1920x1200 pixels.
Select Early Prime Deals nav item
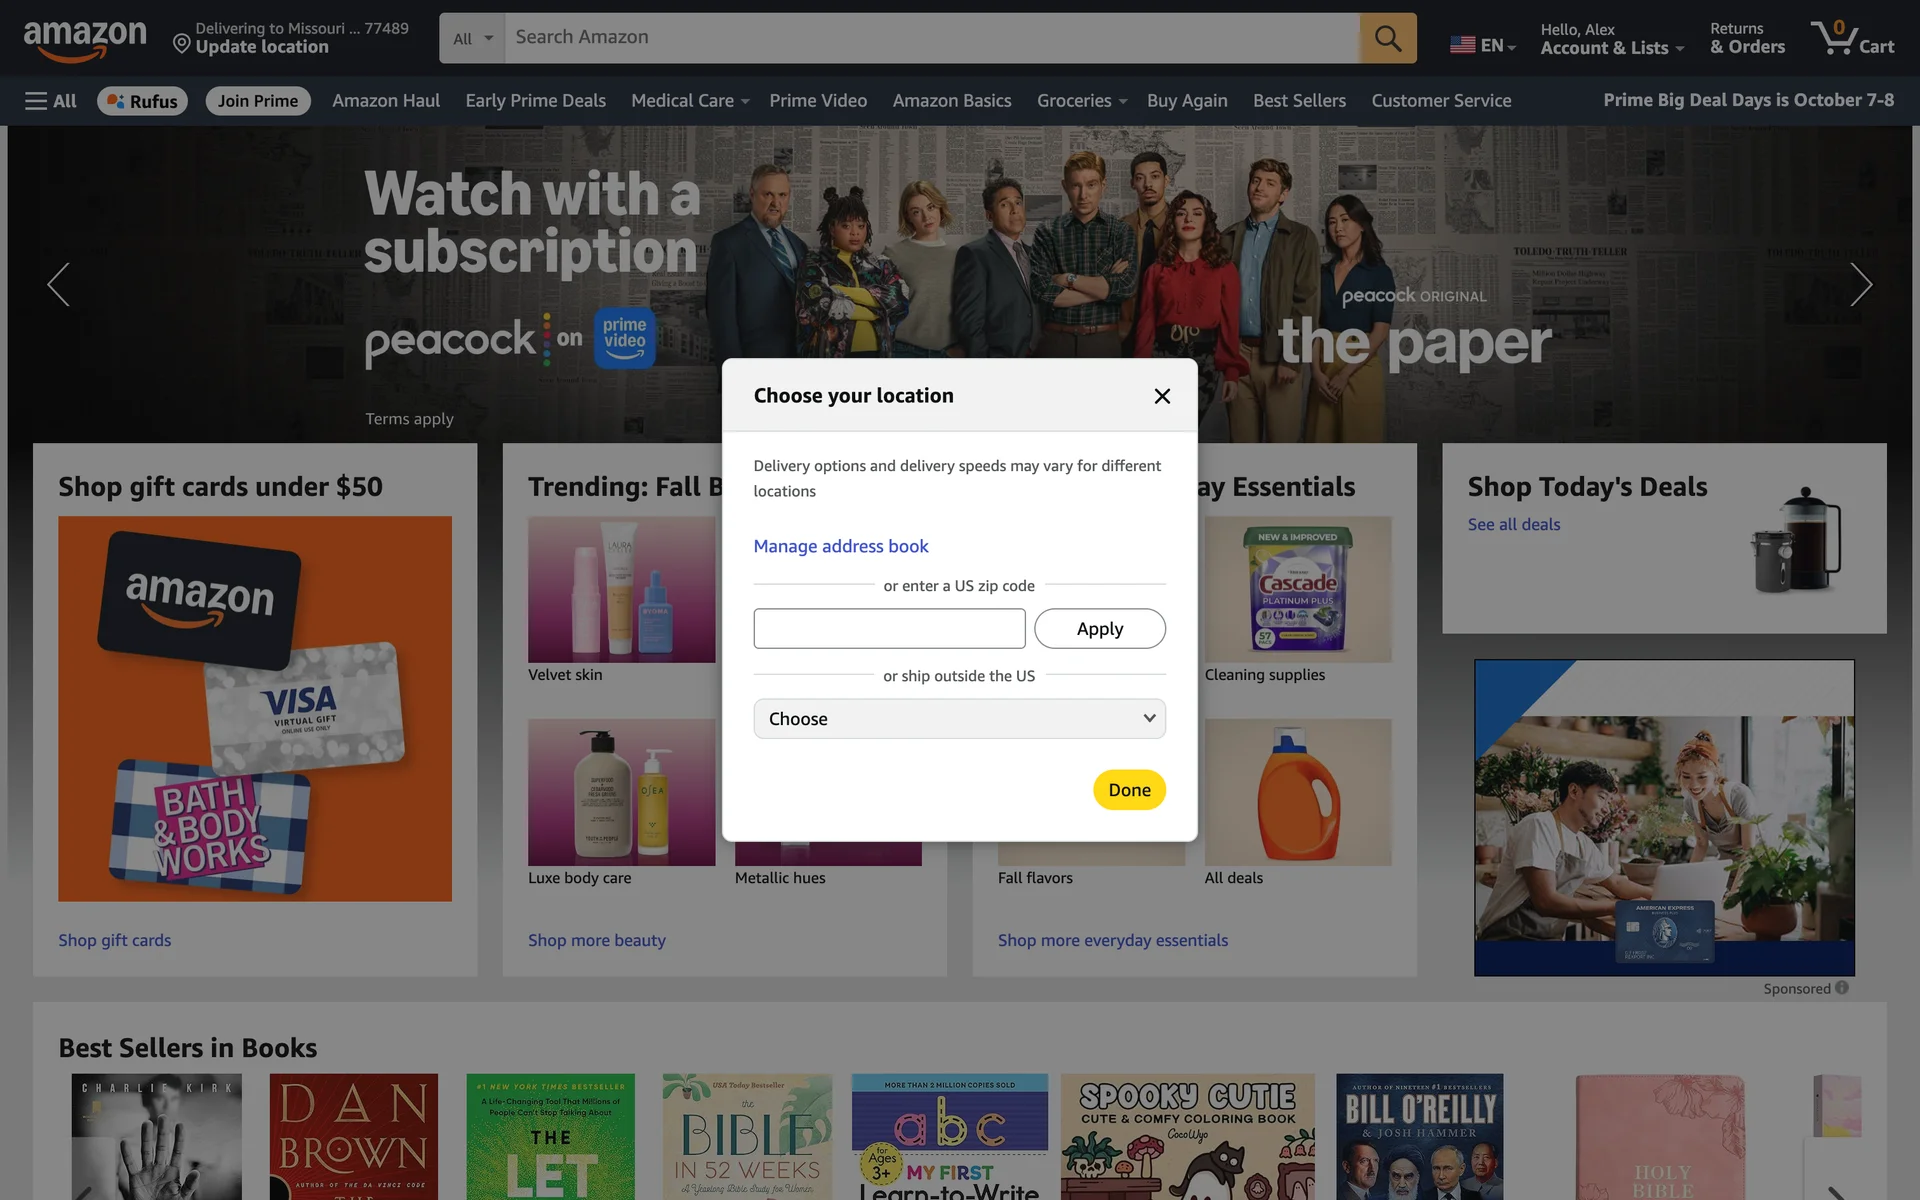pyautogui.click(x=535, y=101)
